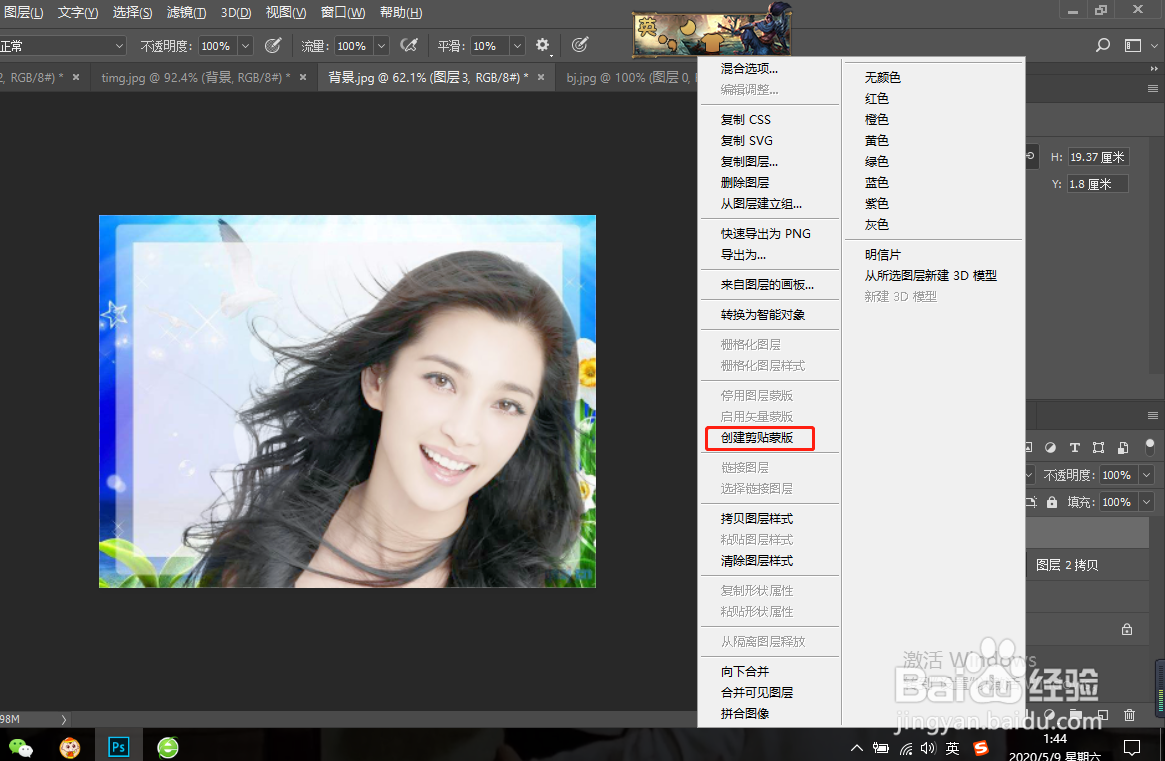Screen dimensions: 1165x761
Task: Open WeChat from the taskbar
Action: [20, 747]
